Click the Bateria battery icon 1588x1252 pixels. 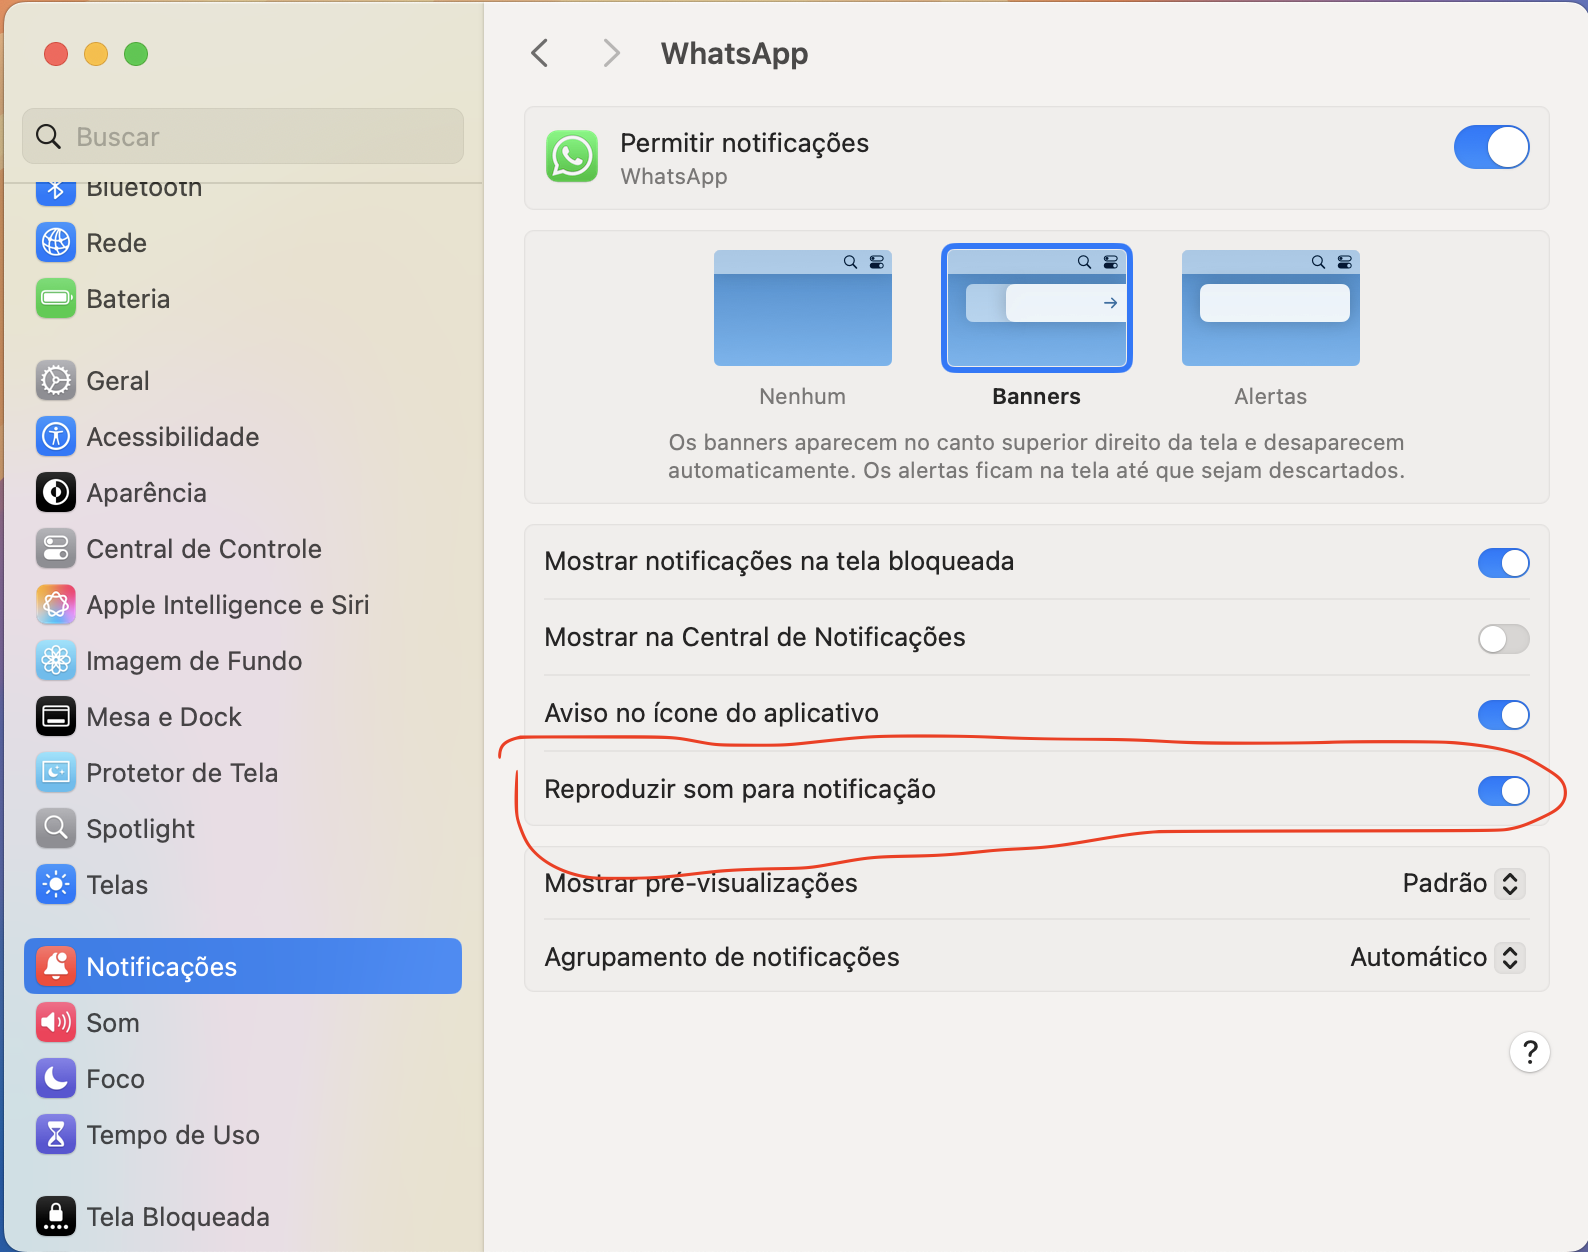coord(56,298)
